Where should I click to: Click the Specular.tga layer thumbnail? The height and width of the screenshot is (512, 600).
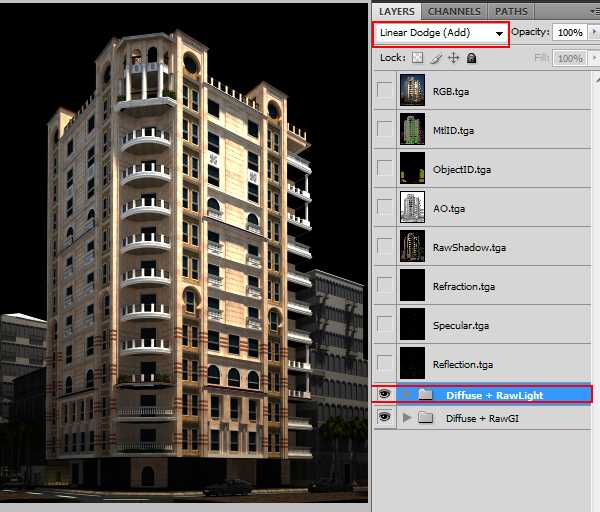point(412,324)
